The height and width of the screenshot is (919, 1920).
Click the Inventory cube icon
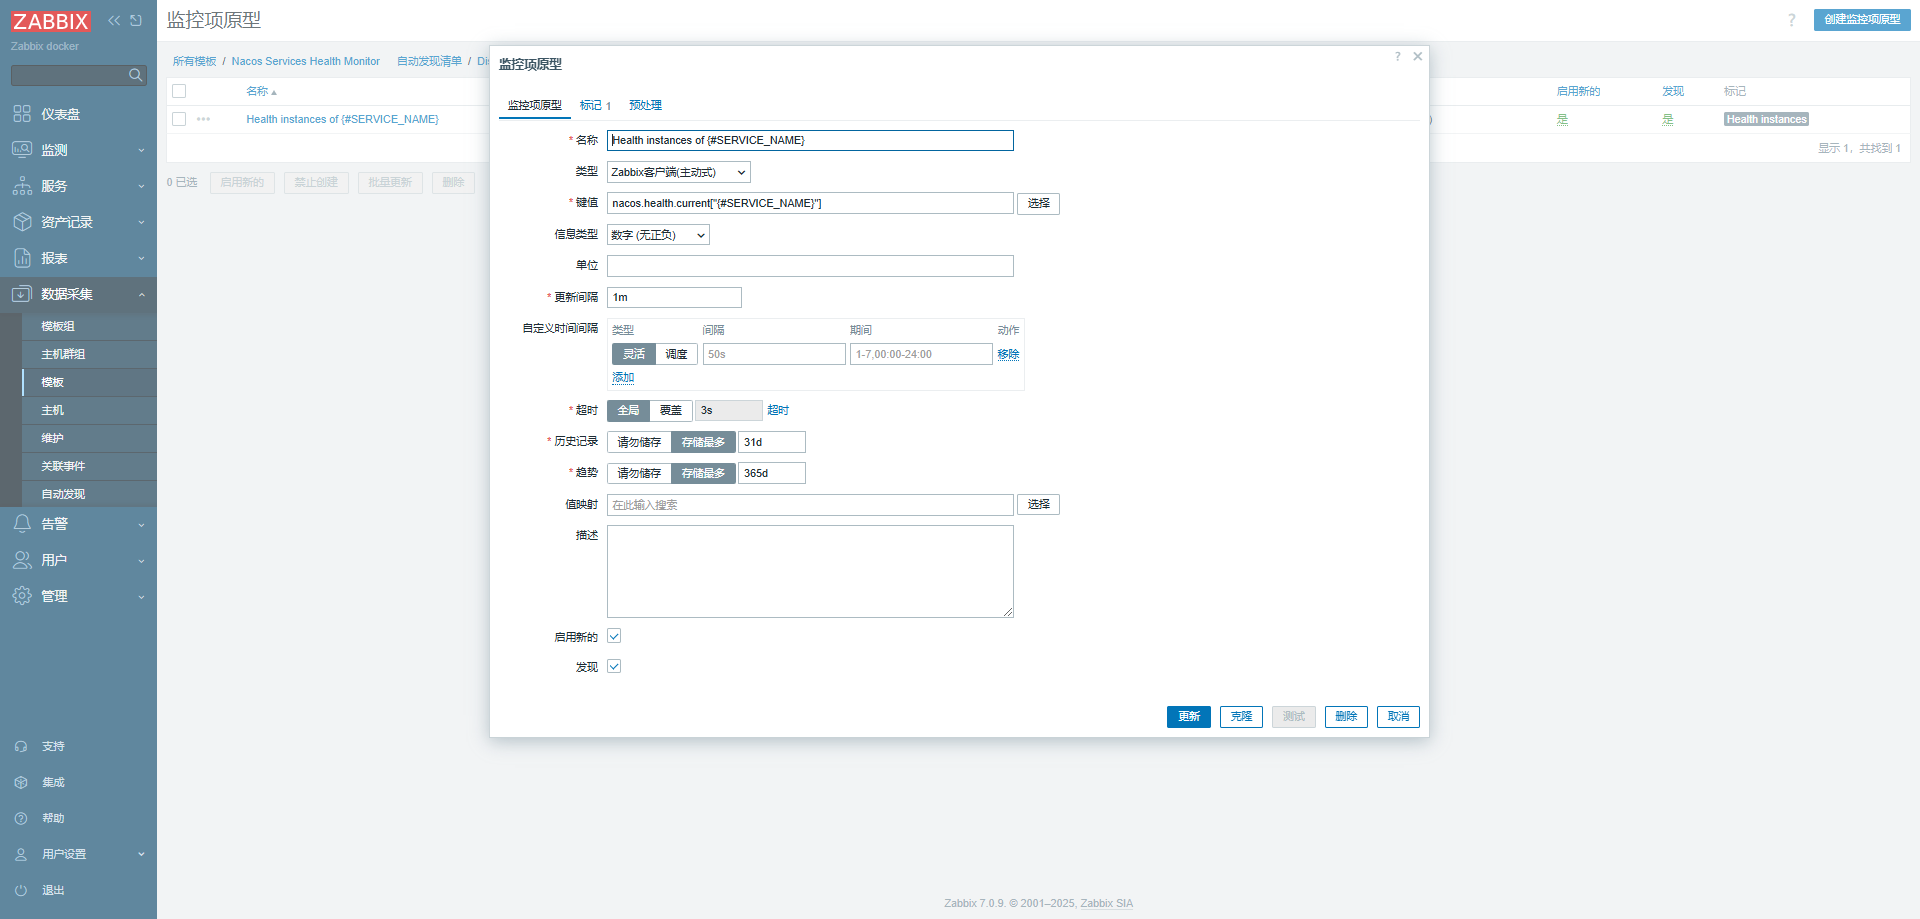point(22,222)
